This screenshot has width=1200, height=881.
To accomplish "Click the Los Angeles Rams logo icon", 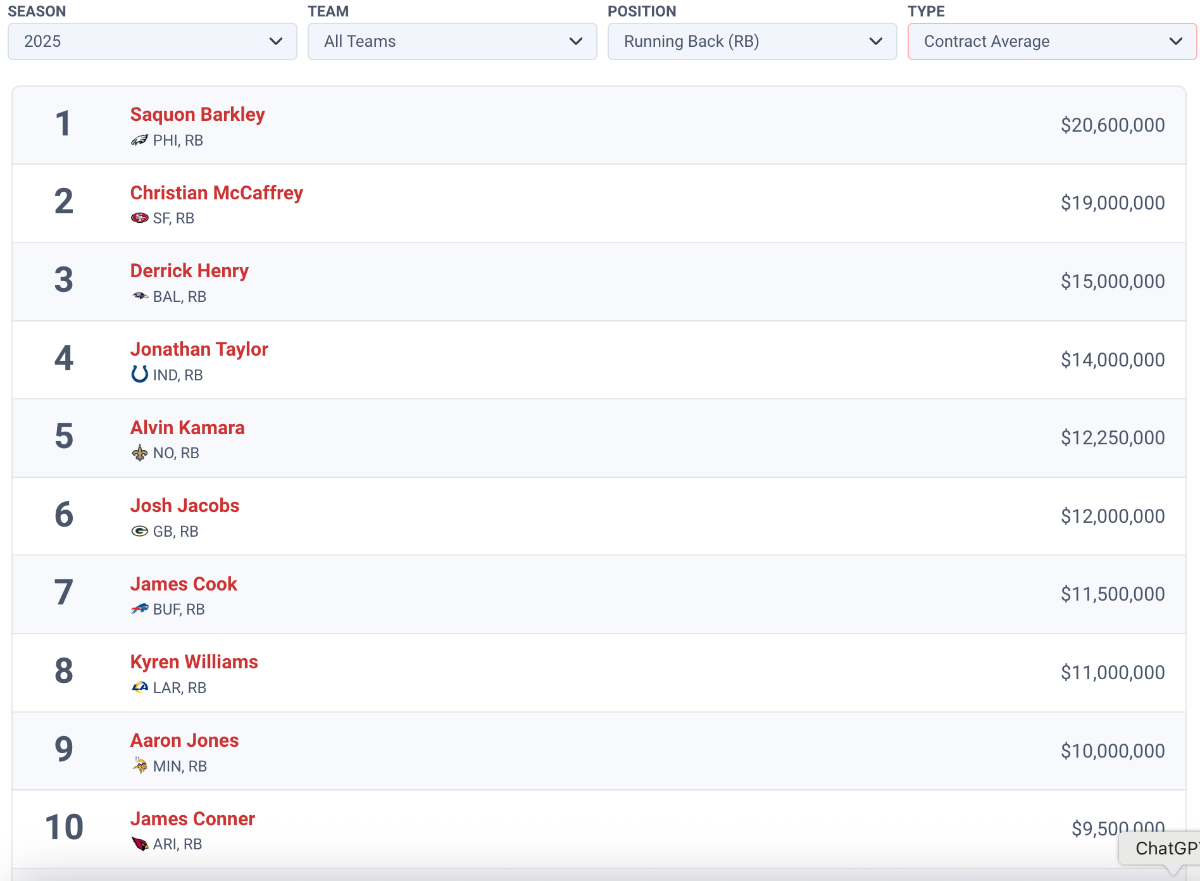I will (x=139, y=688).
